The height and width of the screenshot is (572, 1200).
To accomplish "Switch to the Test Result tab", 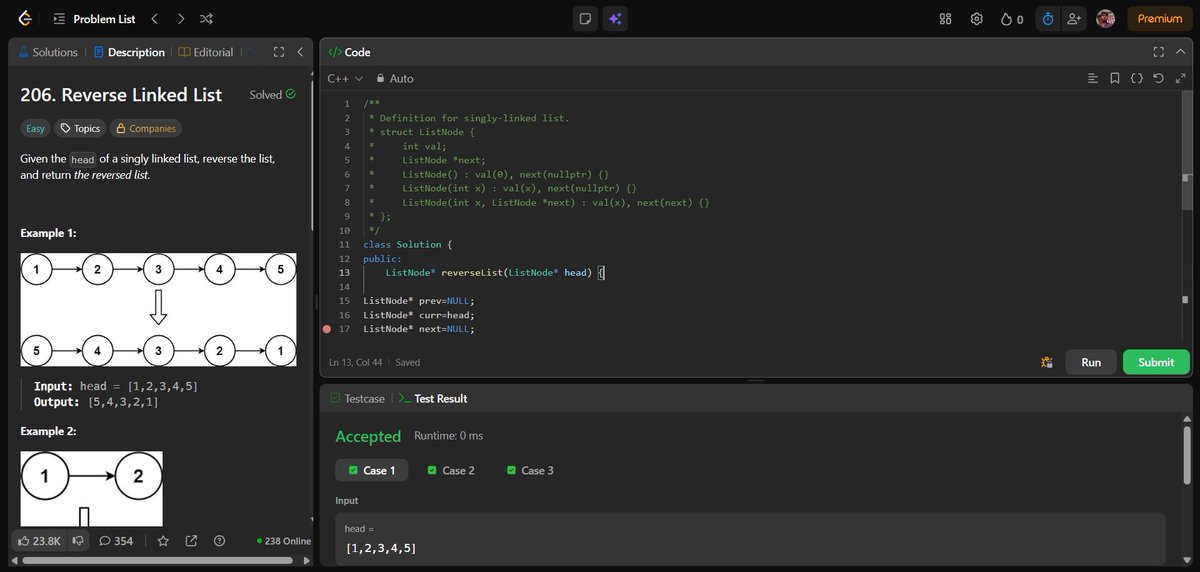I will click(432, 398).
